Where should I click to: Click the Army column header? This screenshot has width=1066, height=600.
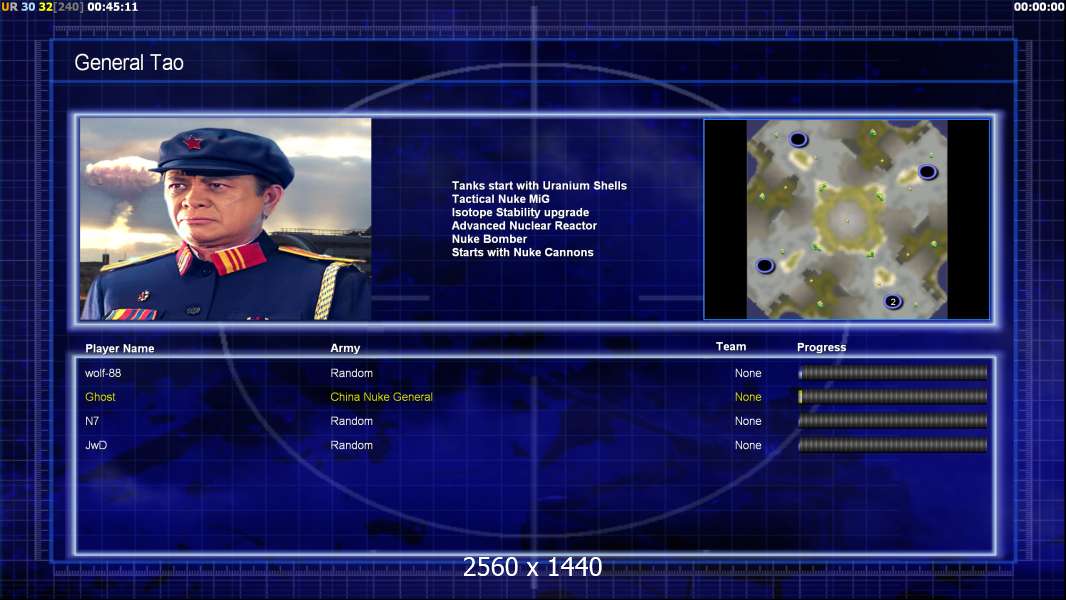tap(345, 348)
